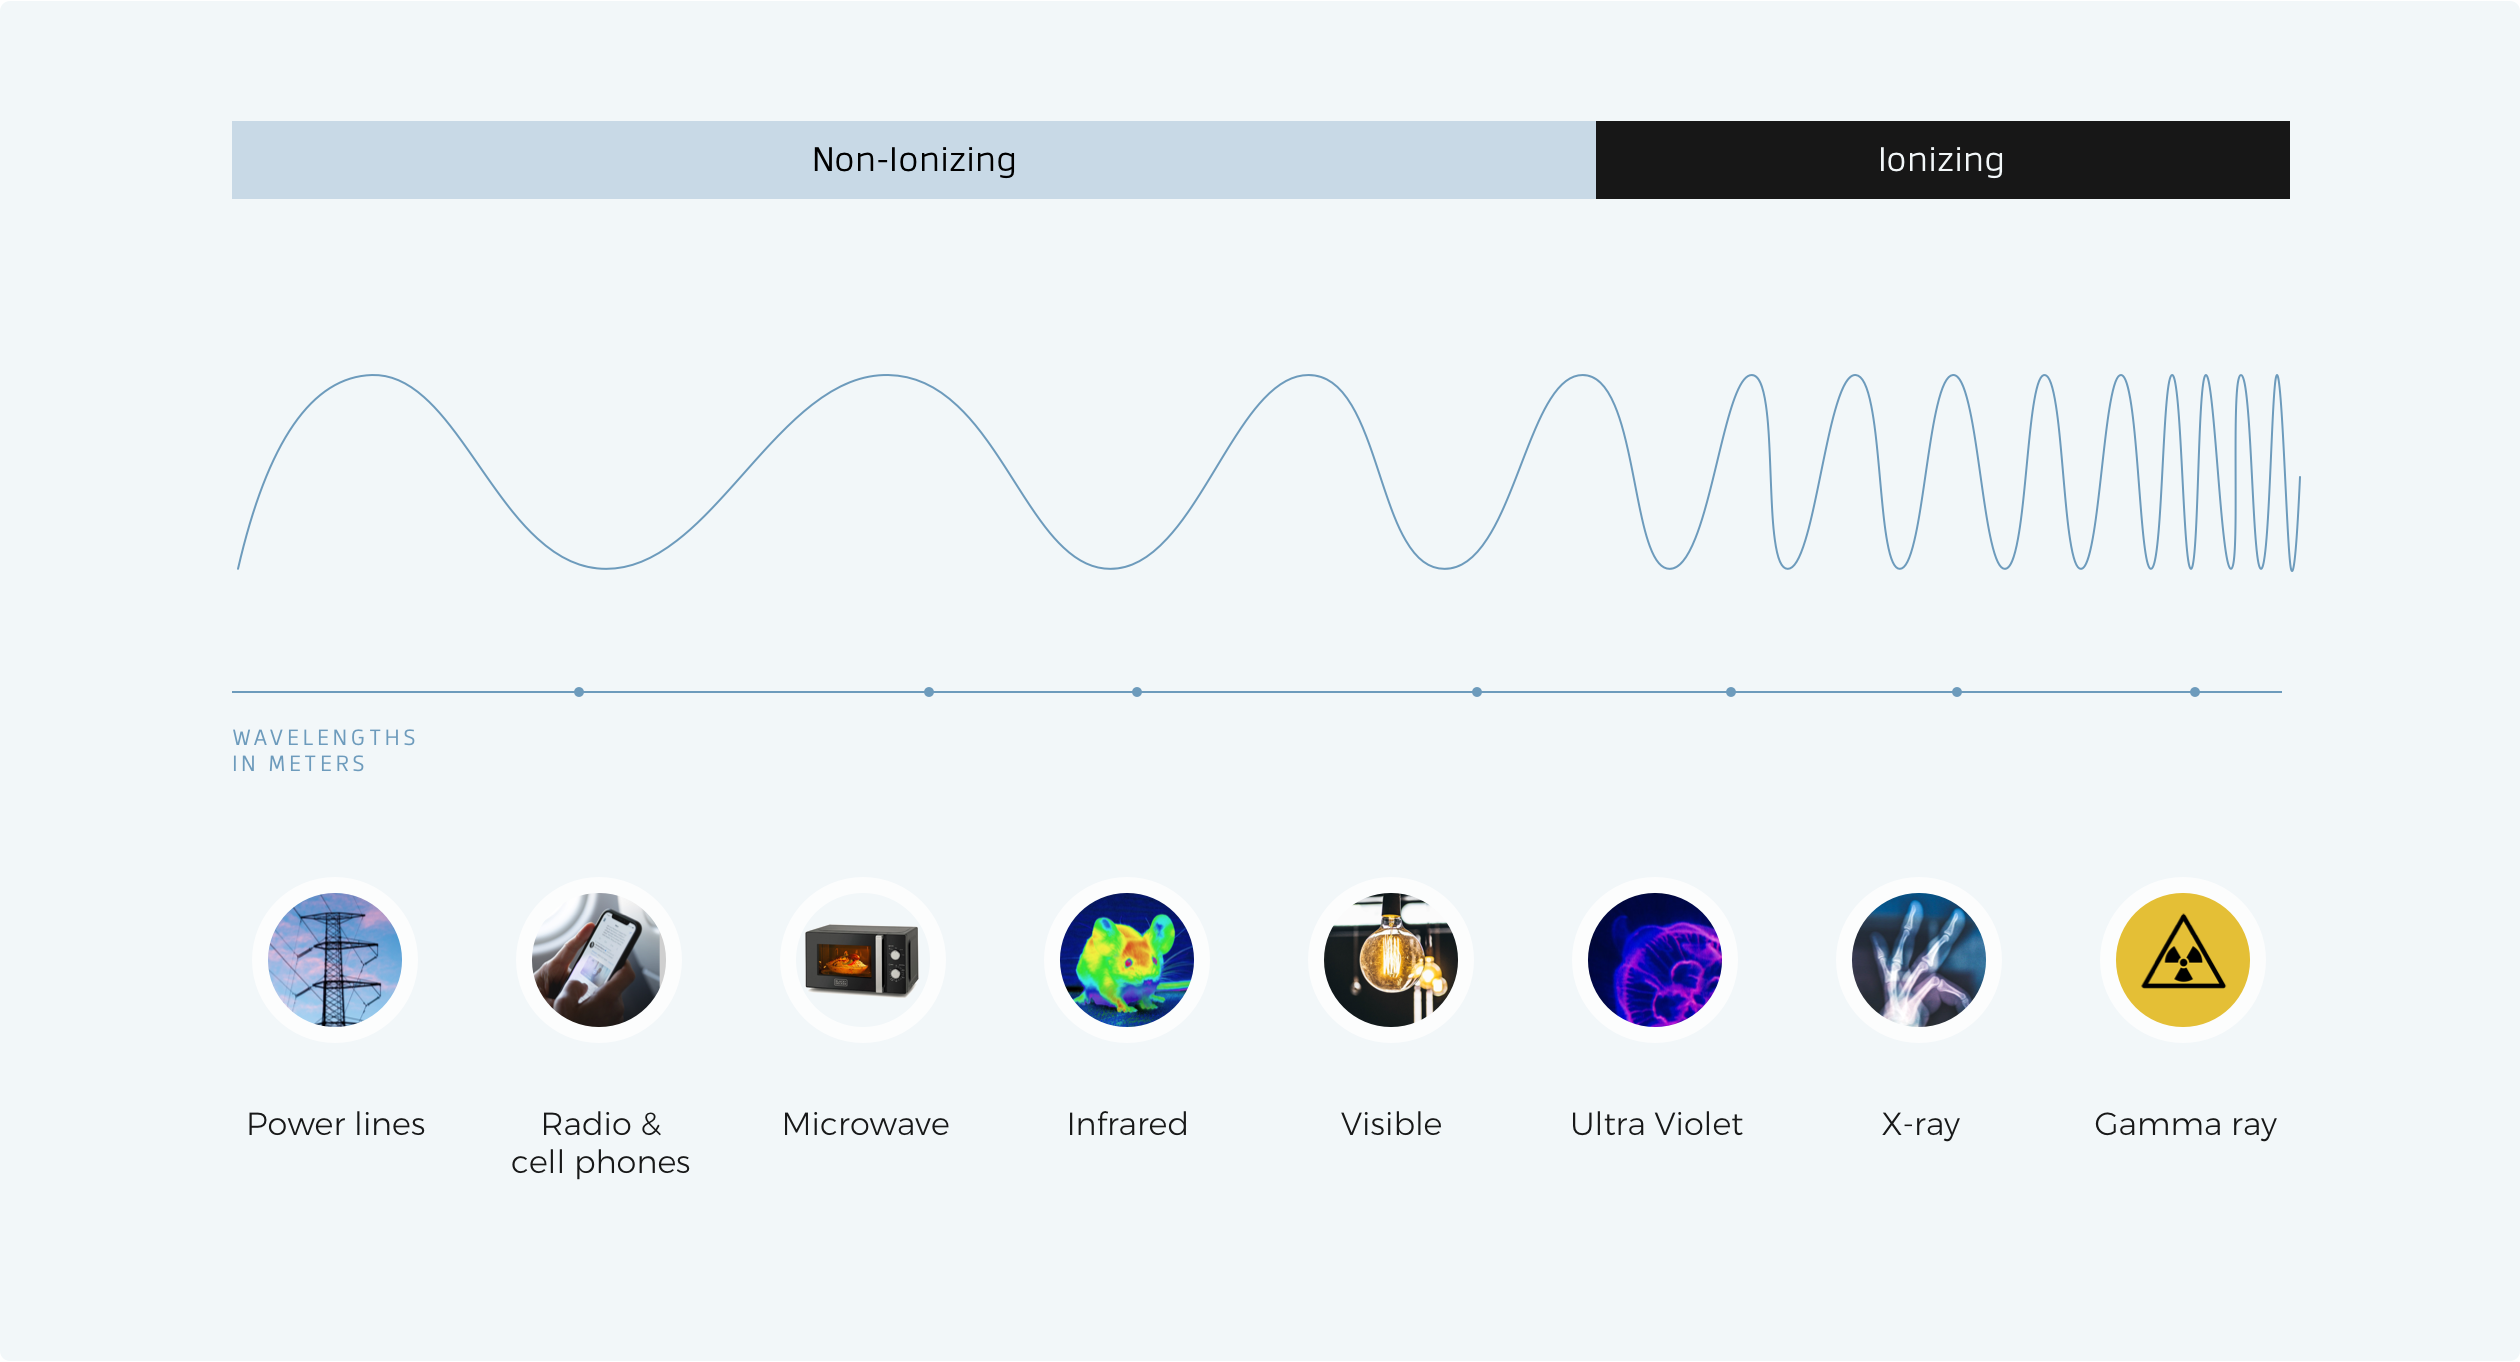Select the Ultra Violet text label
Image resolution: width=2520 pixels, height=1362 pixels.
(1656, 1124)
